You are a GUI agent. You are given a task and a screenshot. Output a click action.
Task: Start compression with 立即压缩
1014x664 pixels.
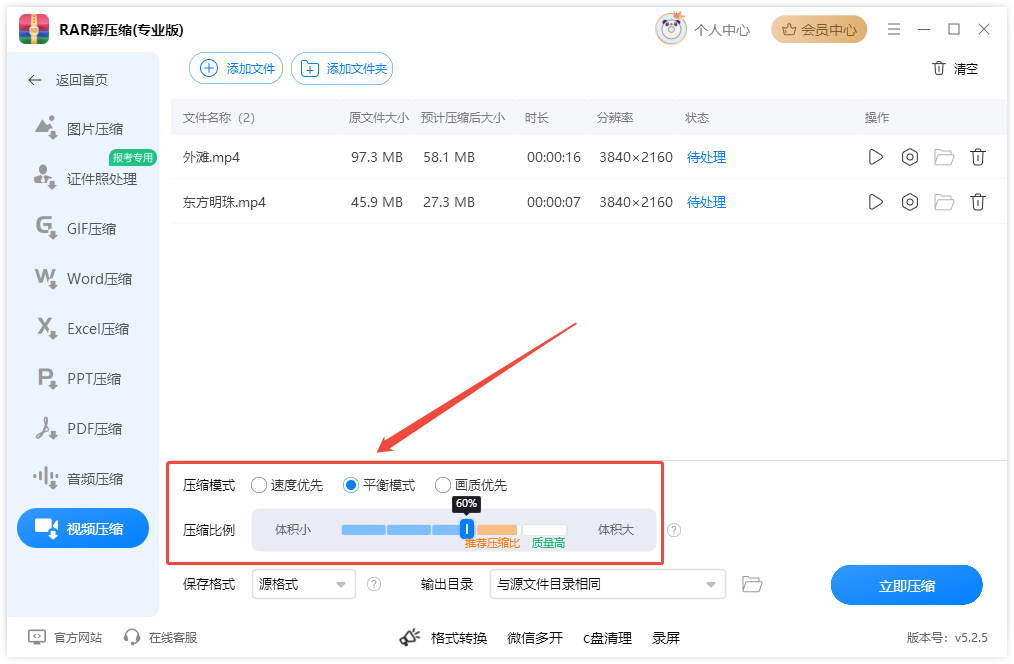(907, 585)
